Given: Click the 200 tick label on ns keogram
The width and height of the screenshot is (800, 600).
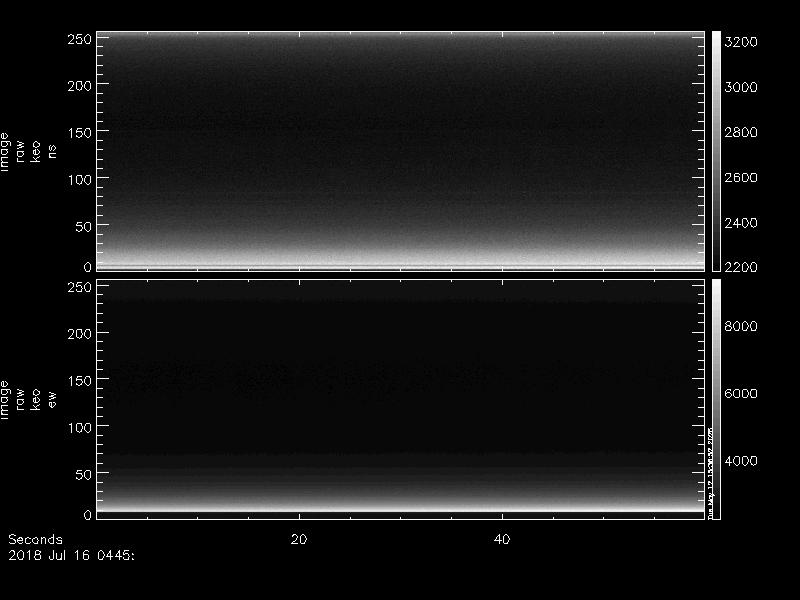Looking at the screenshot, I should tap(79, 86).
